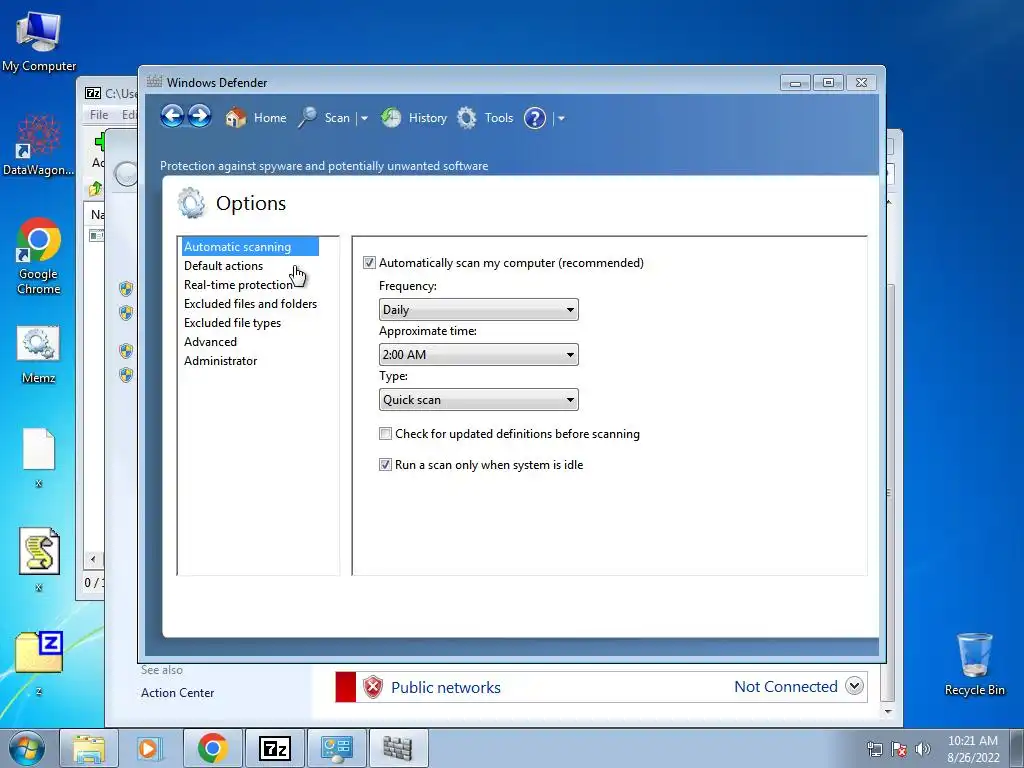Select Real-time protection in options list
1024x768 pixels.
point(238,285)
